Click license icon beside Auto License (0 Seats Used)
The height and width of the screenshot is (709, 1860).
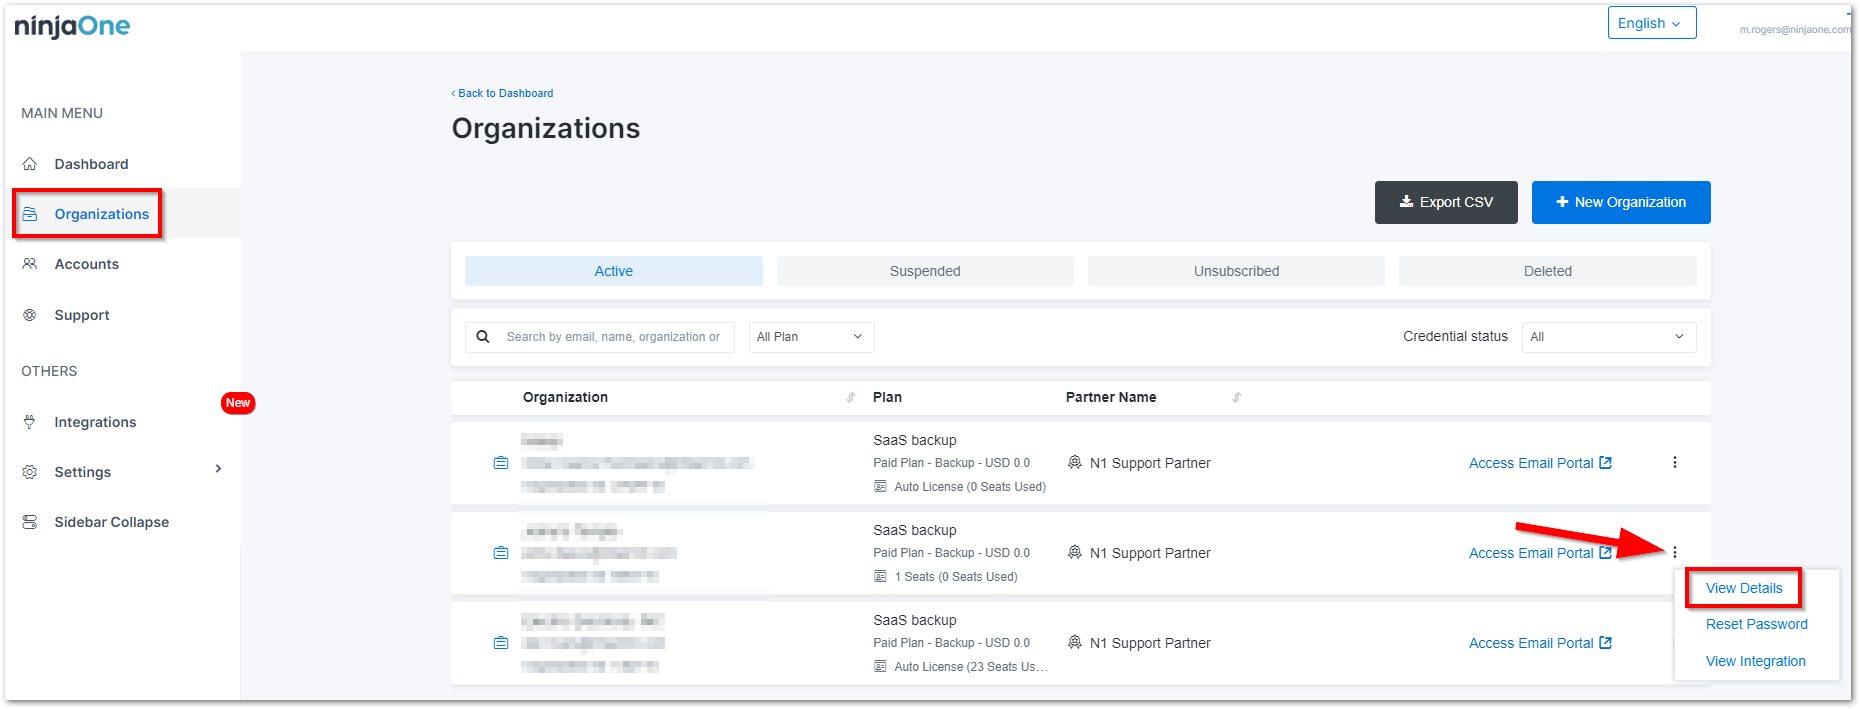pyautogui.click(x=880, y=487)
